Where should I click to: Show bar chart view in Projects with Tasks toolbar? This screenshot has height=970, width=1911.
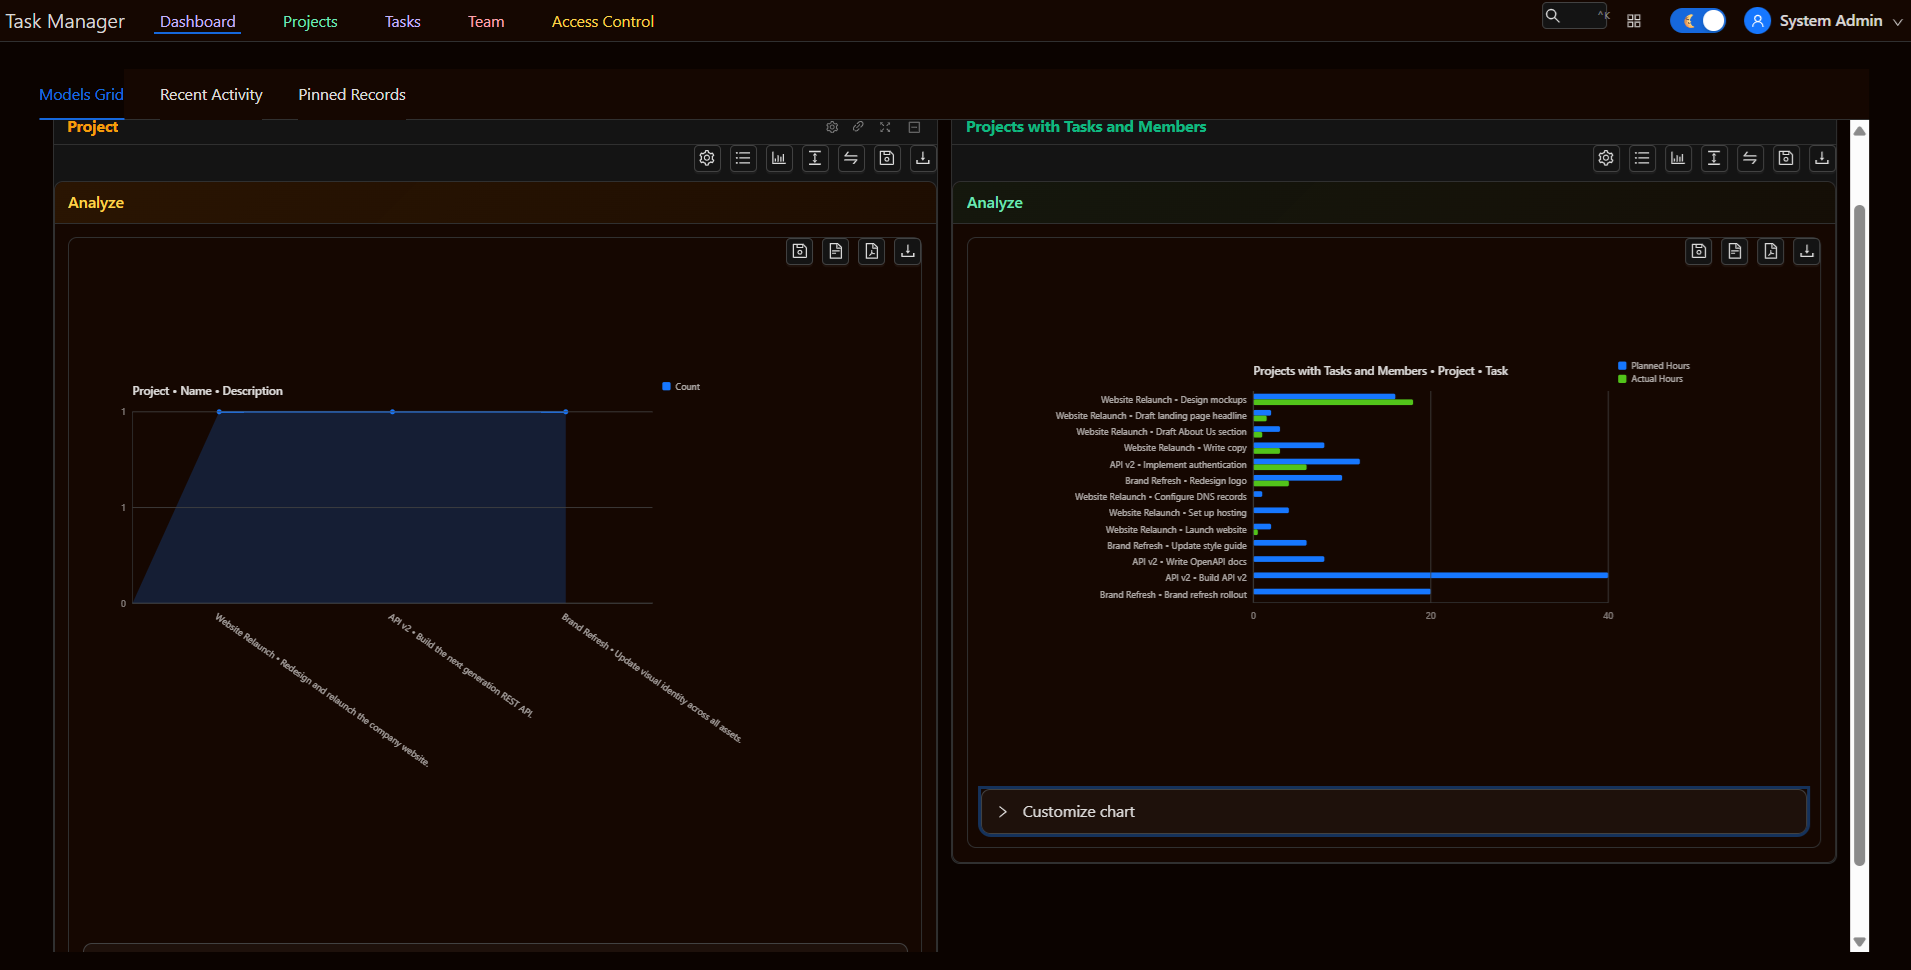click(x=1678, y=158)
